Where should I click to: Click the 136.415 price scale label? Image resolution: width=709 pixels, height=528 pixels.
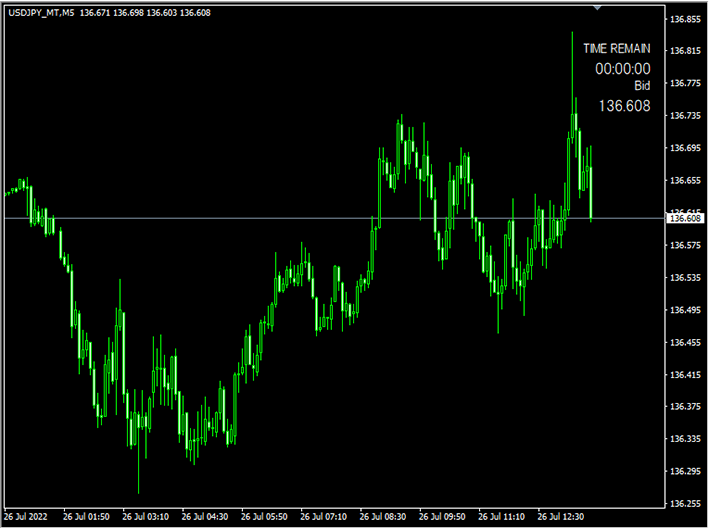tap(685, 375)
